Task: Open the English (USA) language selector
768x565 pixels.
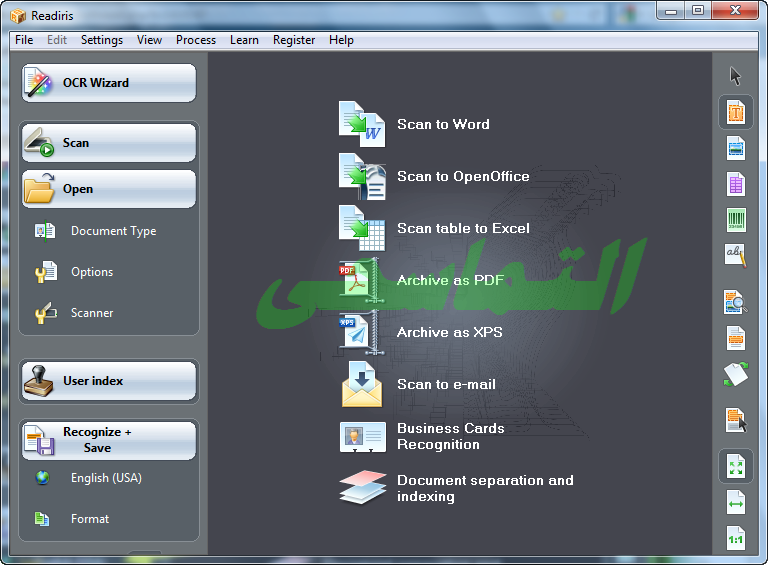Action: coord(106,478)
